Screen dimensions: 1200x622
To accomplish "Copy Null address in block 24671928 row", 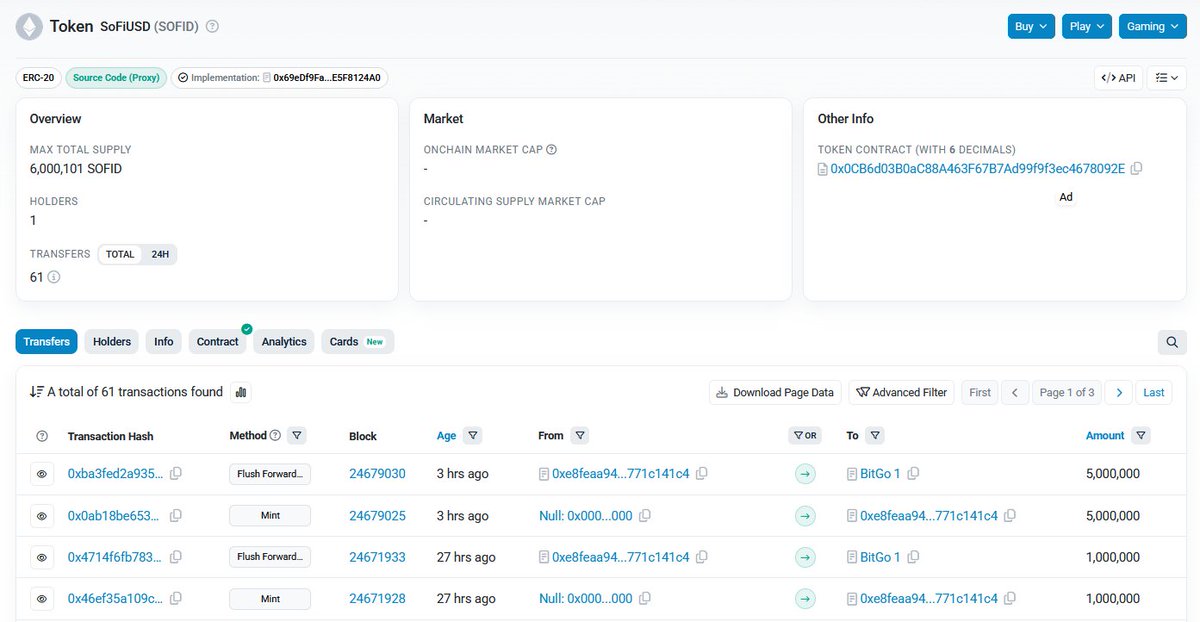I will point(645,599).
